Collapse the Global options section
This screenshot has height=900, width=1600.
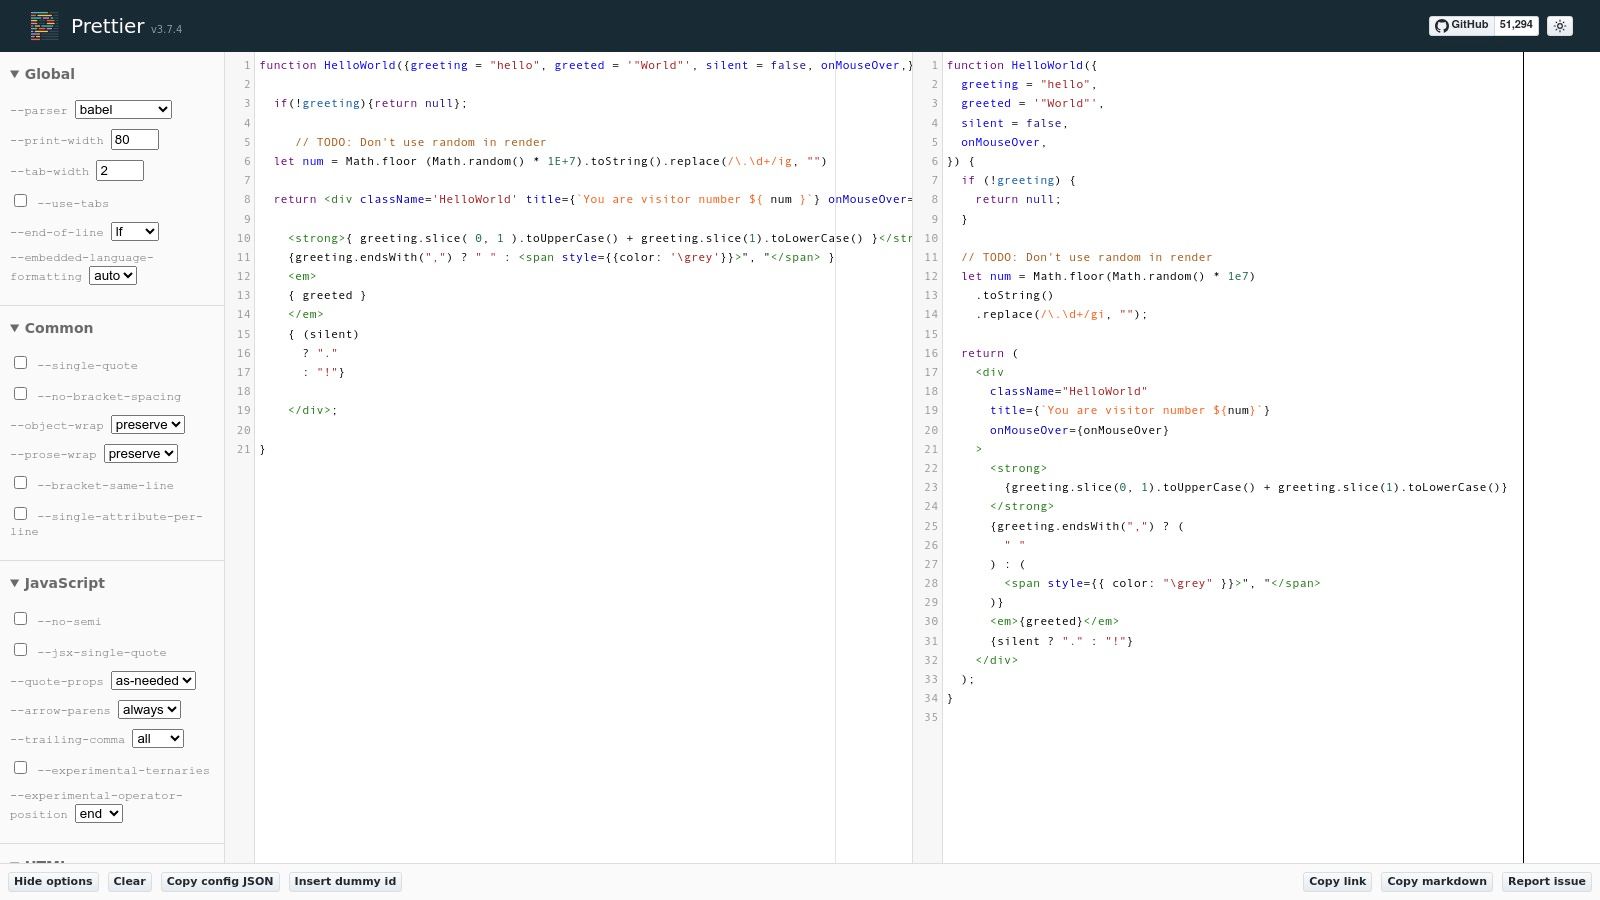[42, 74]
